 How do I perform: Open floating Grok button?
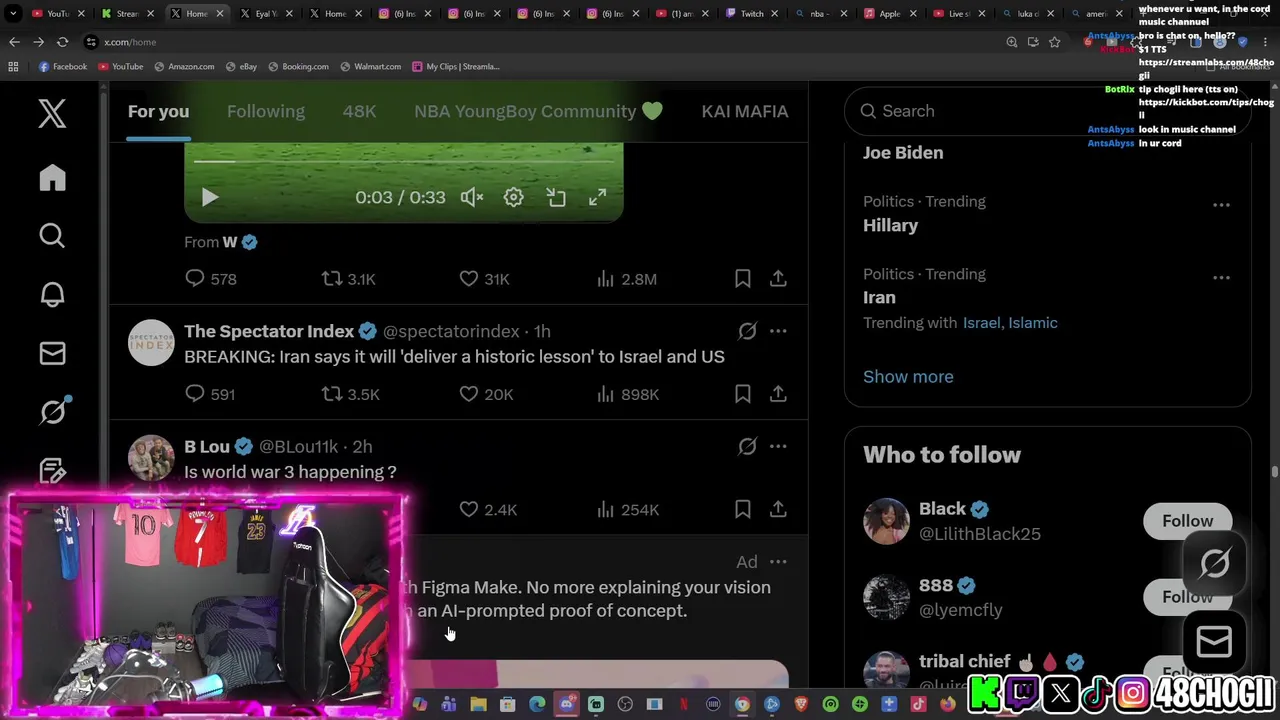click(x=1214, y=564)
